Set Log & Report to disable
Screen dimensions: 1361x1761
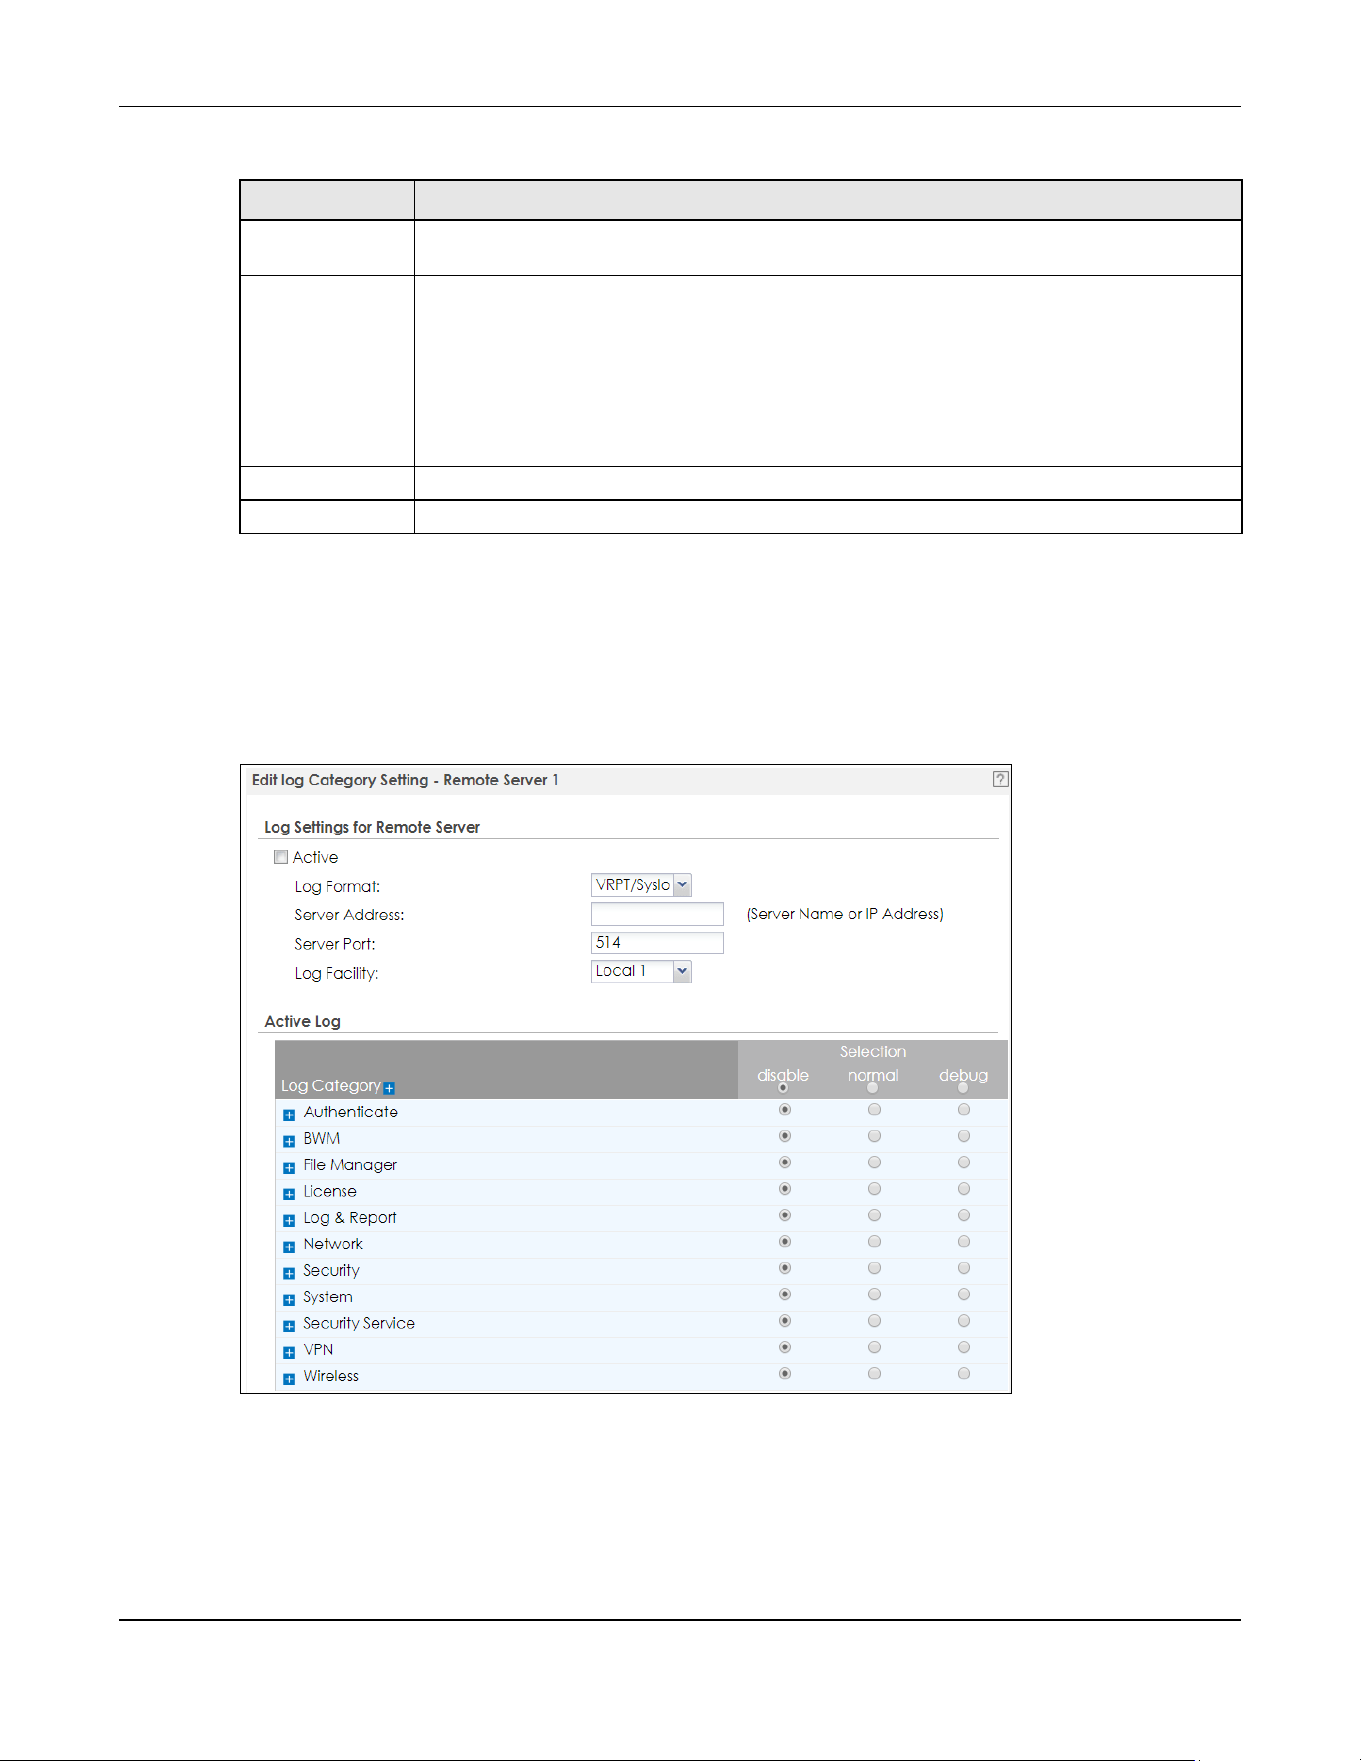coord(785,1215)
